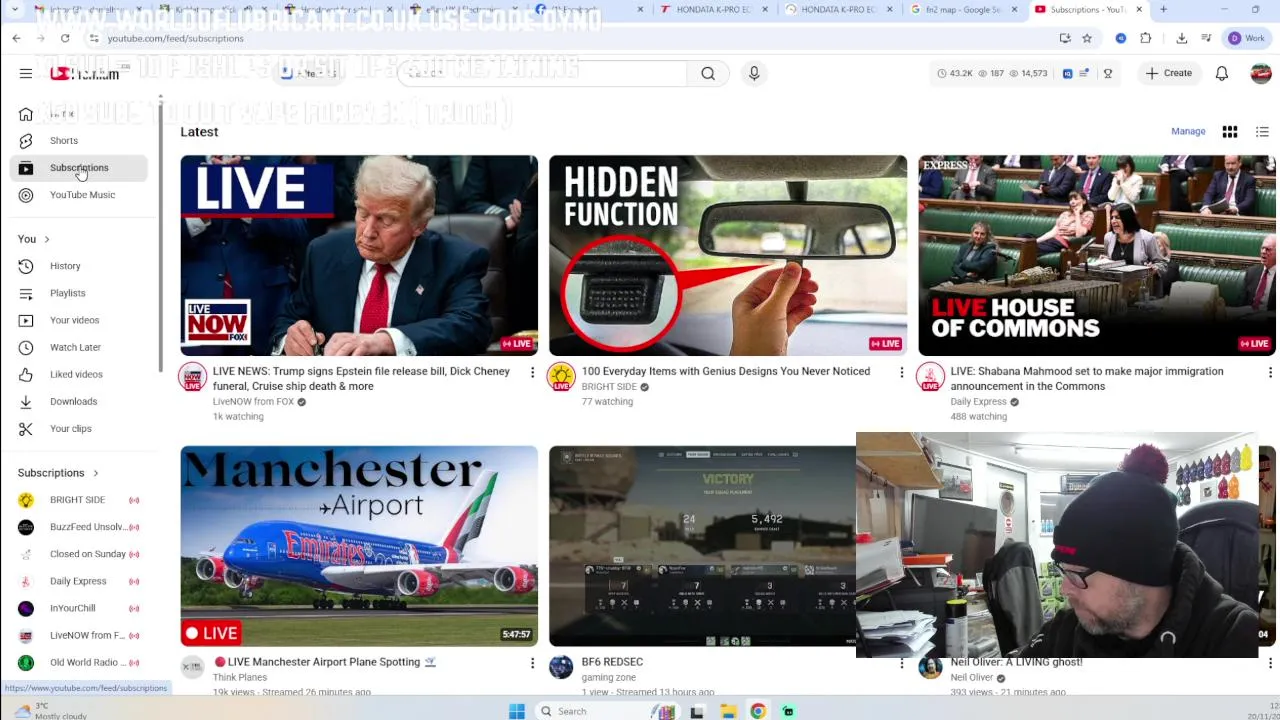Open Windows Start menu

(517, 711)
